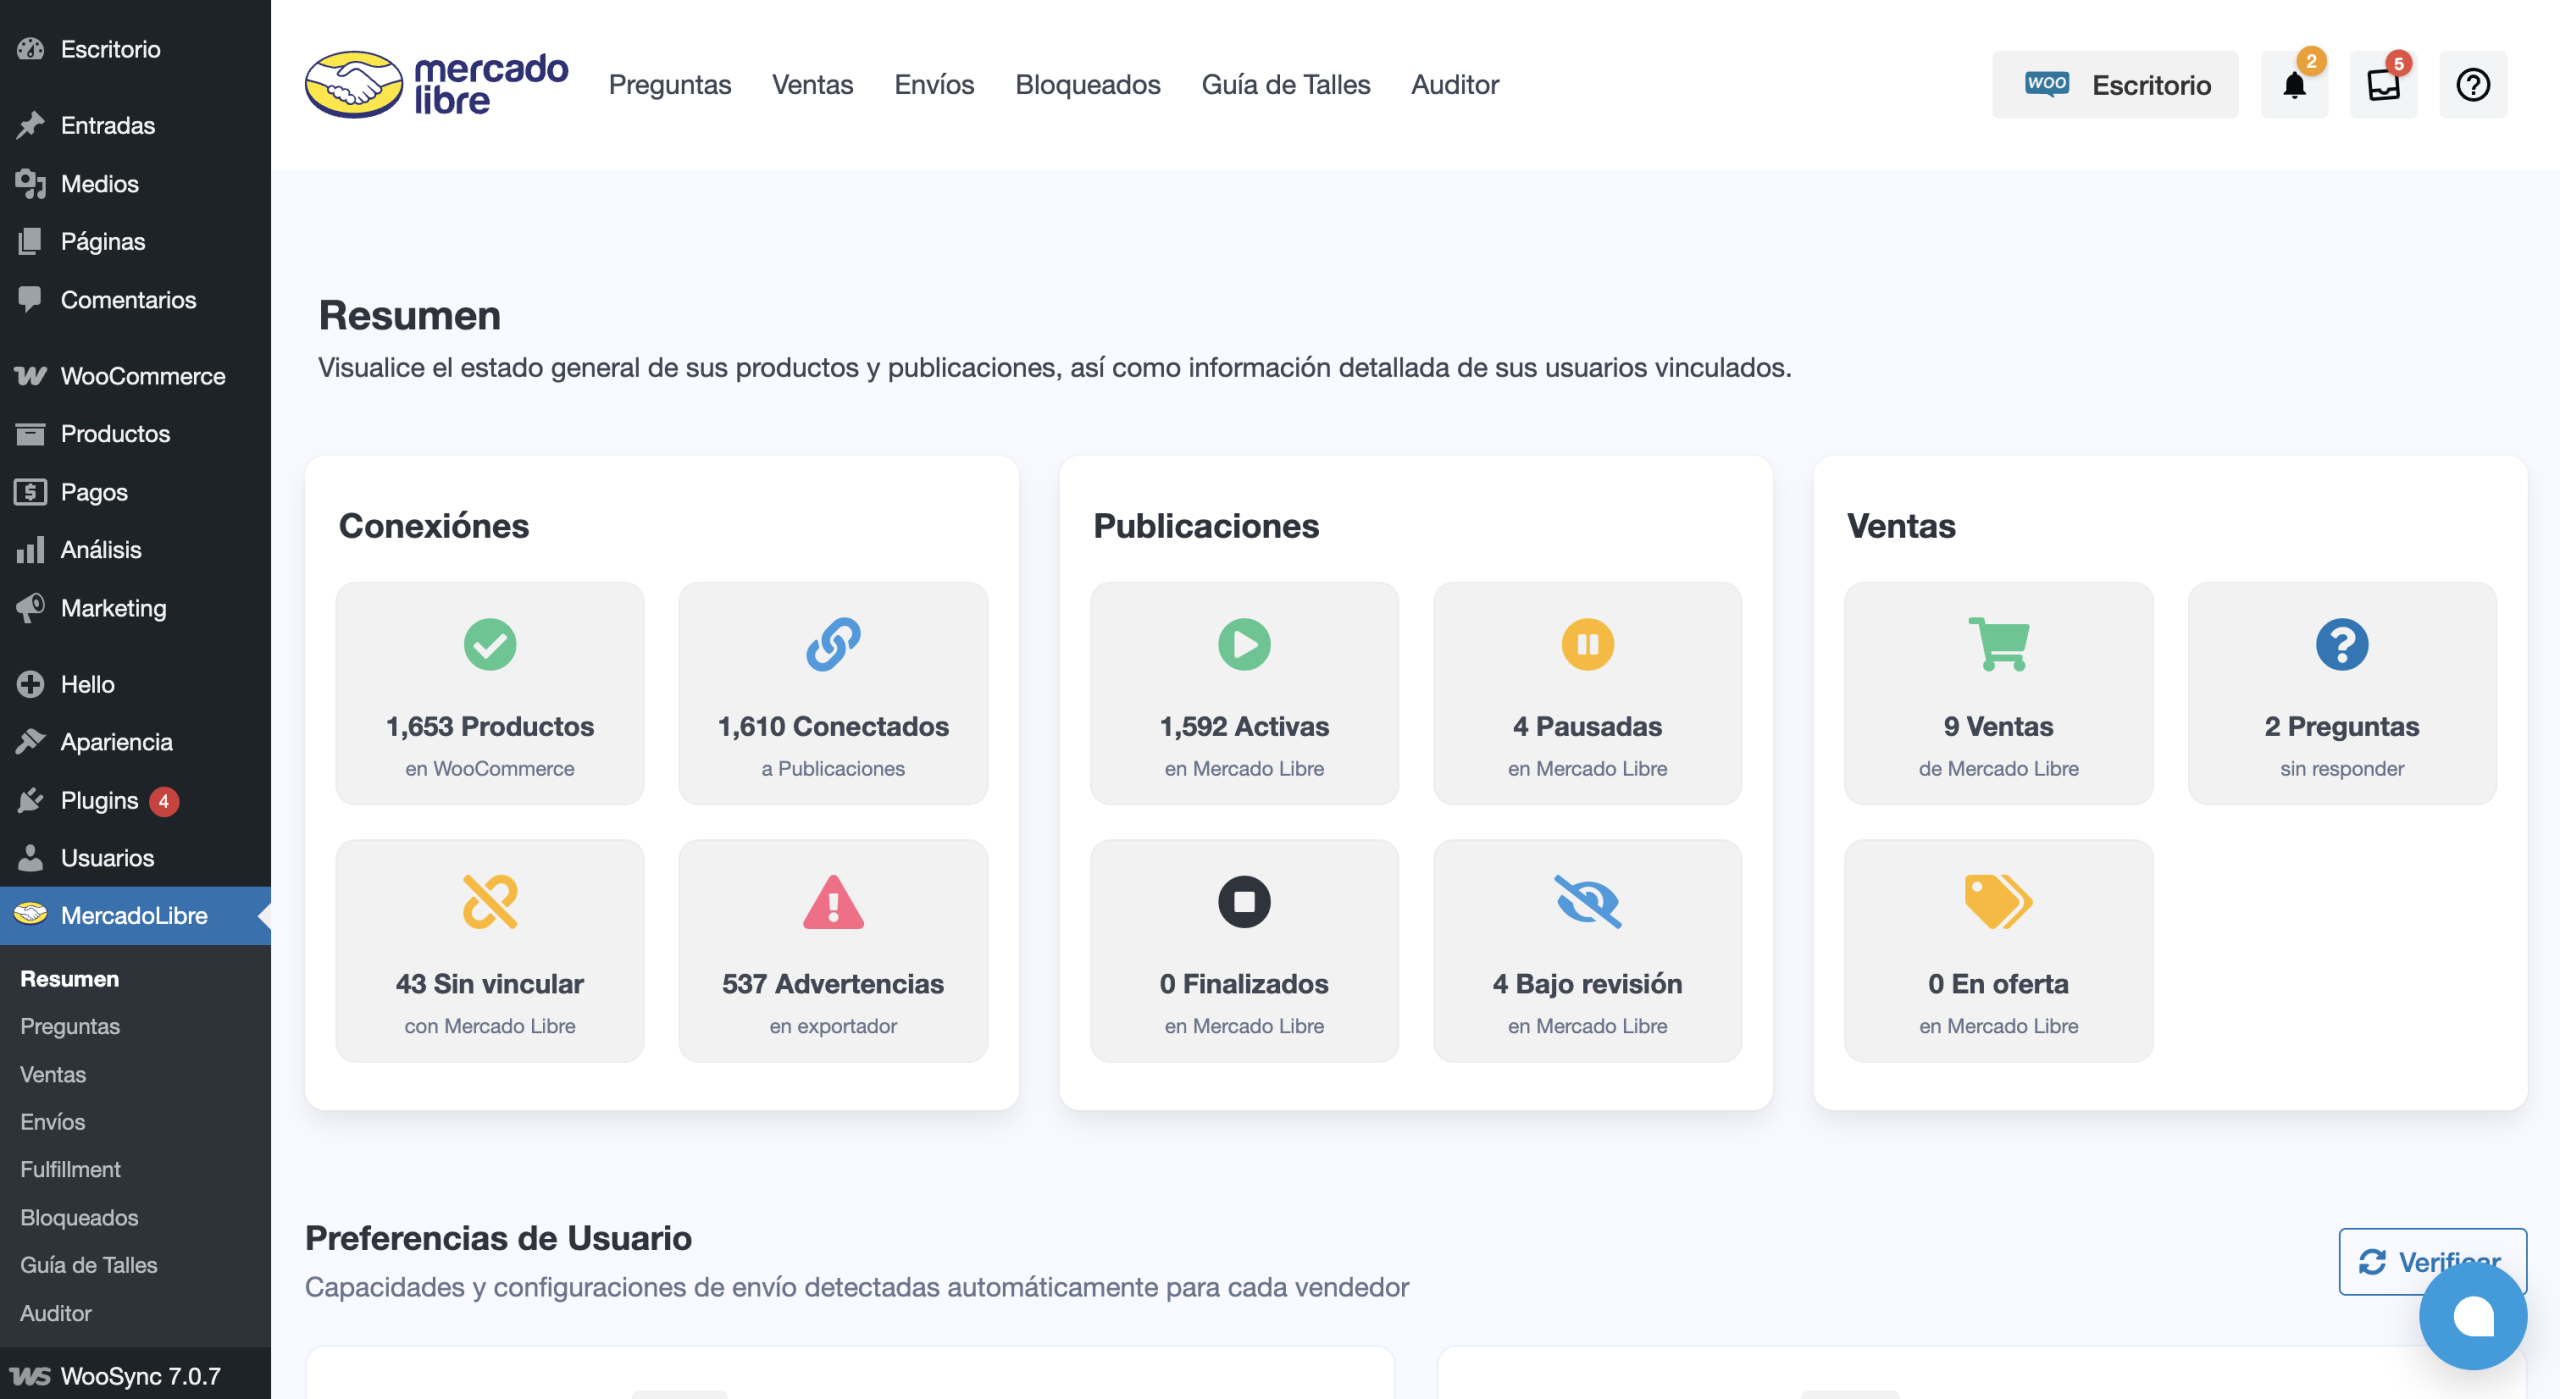
Task: Click the Páginas icon in sidebar
Action: point(30,241)
